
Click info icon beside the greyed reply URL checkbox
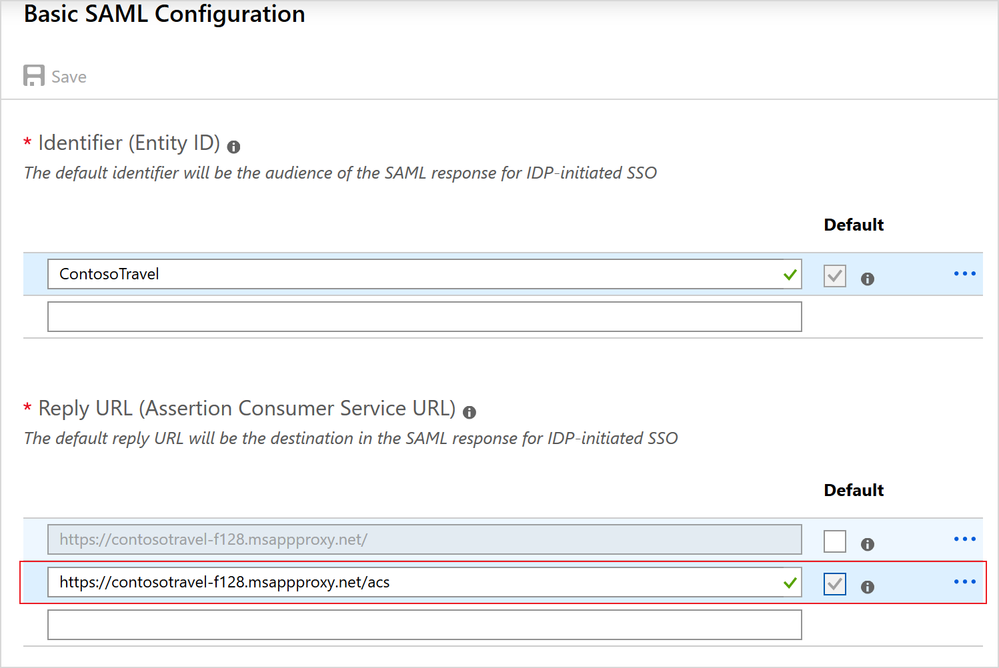(867, 544)
